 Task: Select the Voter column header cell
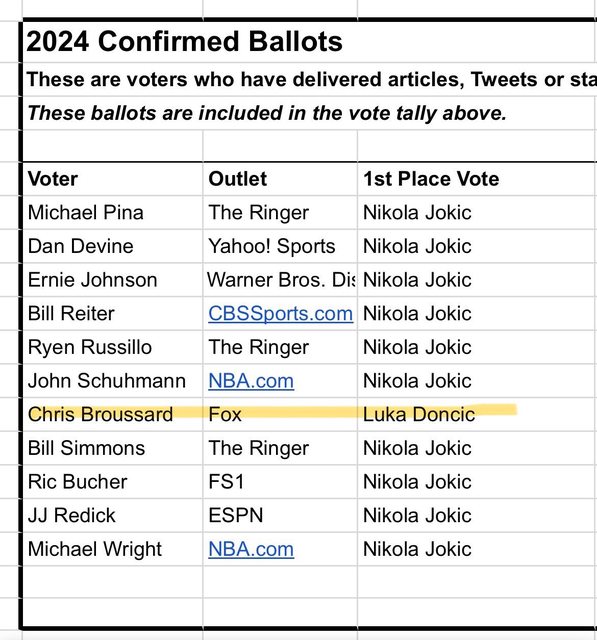tap(113, 179)
